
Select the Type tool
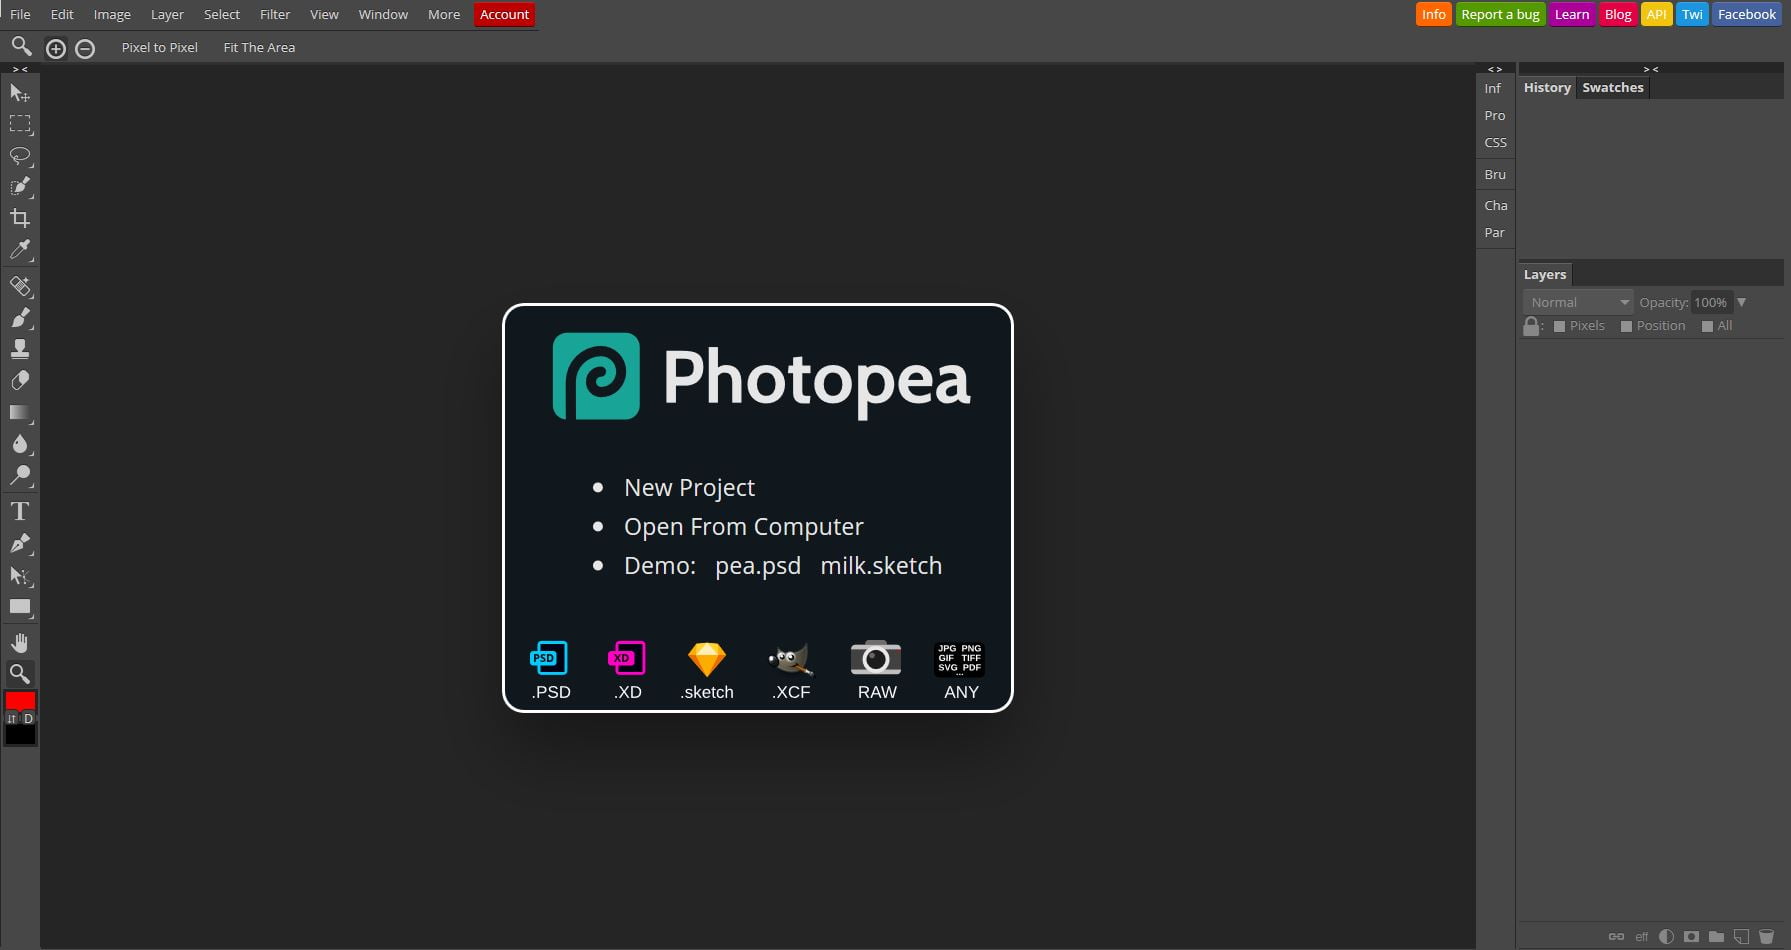(x=20, y=512)
